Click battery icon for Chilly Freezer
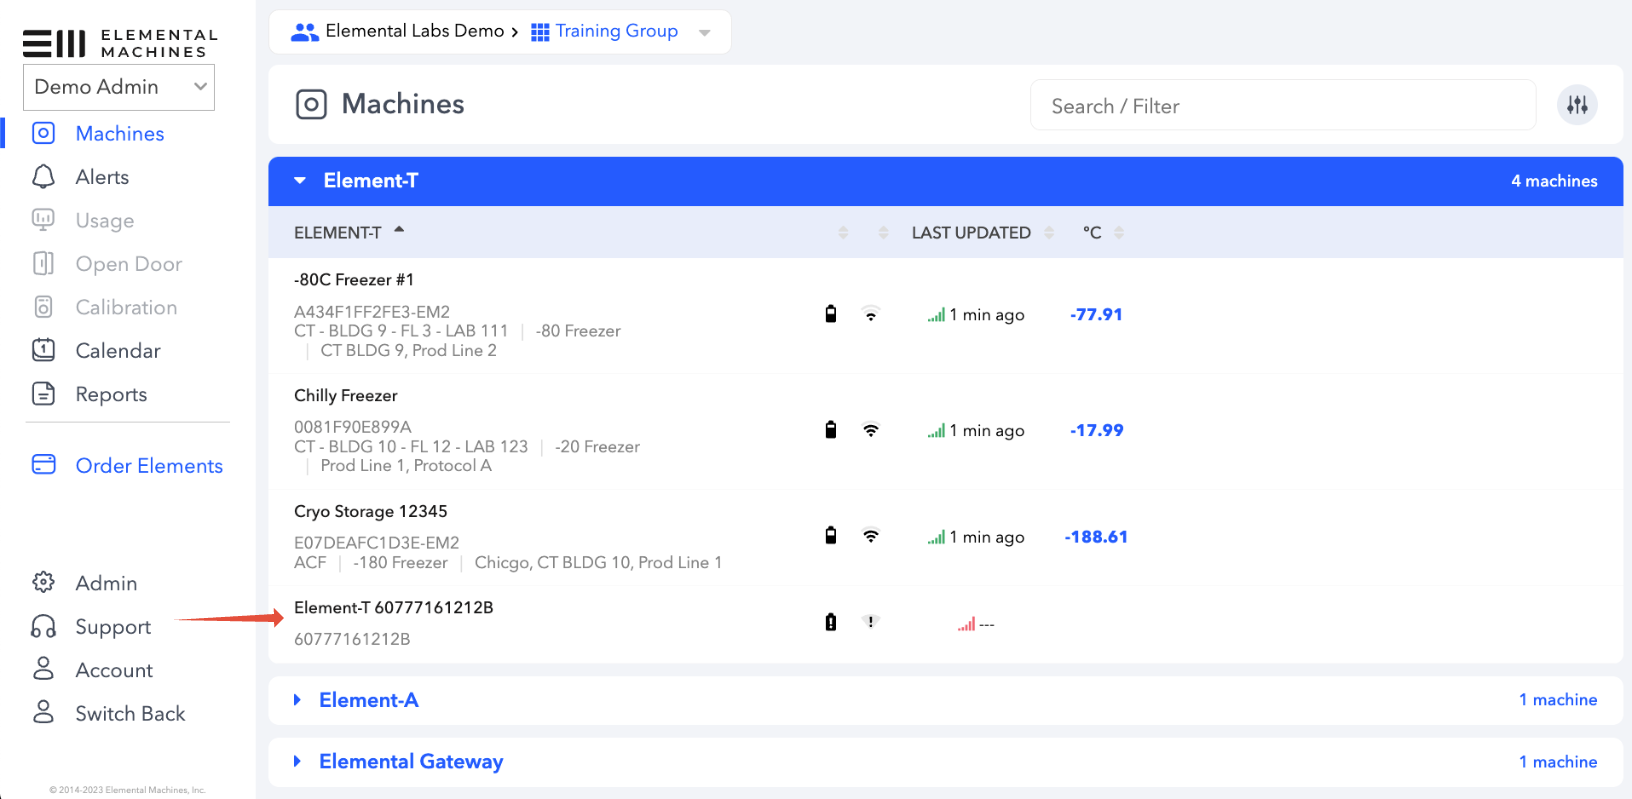The width and height of the screenshot is (1632, 799). 830,430
